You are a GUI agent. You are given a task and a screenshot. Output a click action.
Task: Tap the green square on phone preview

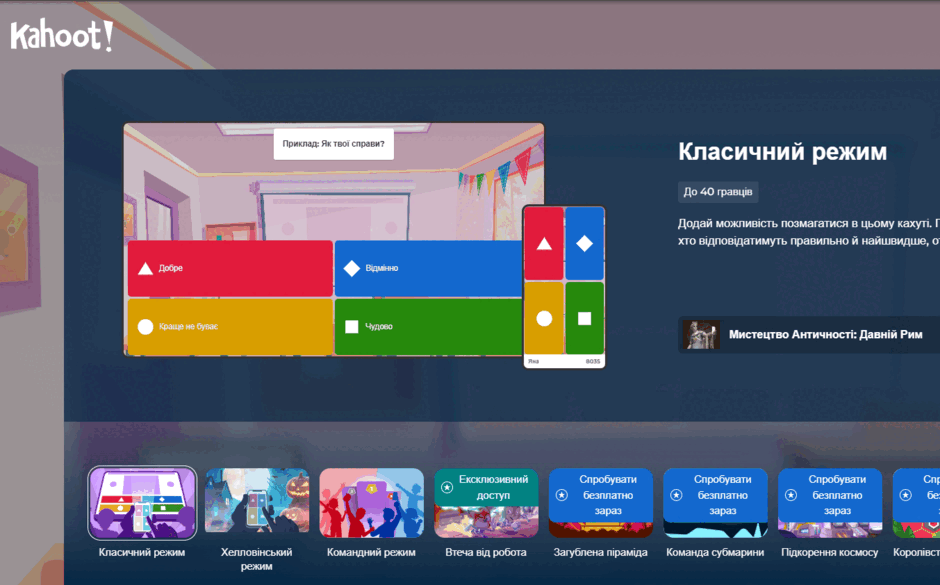coord(585,318)
